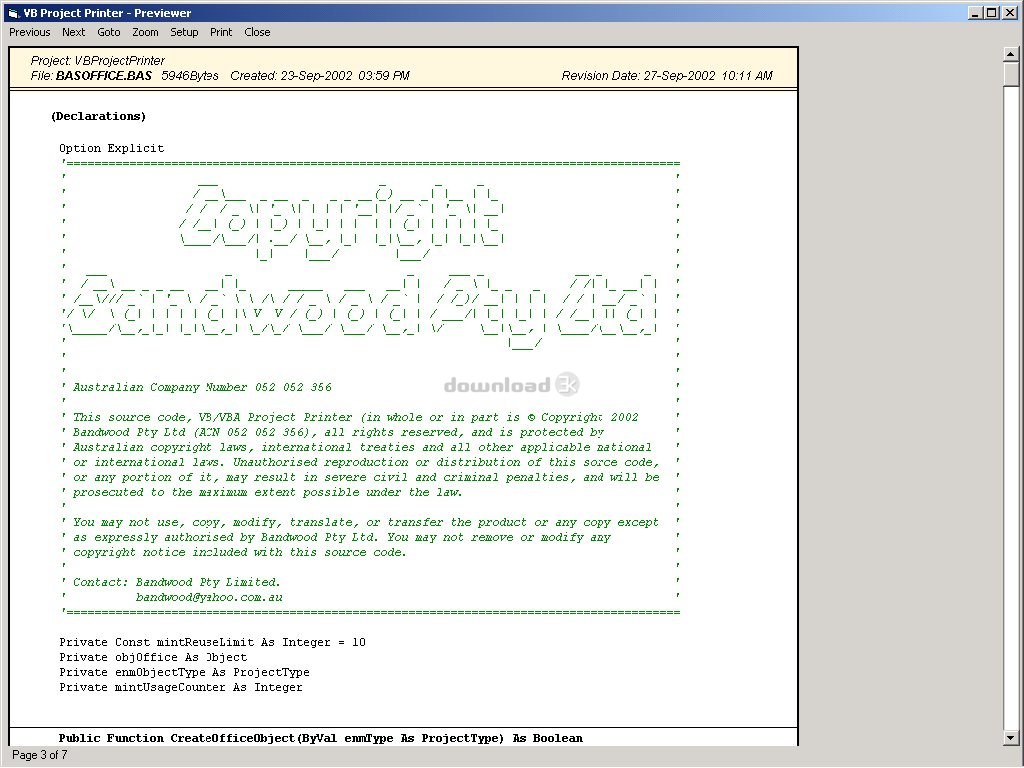Maximize the Previewer window

[x=991, y=12]
